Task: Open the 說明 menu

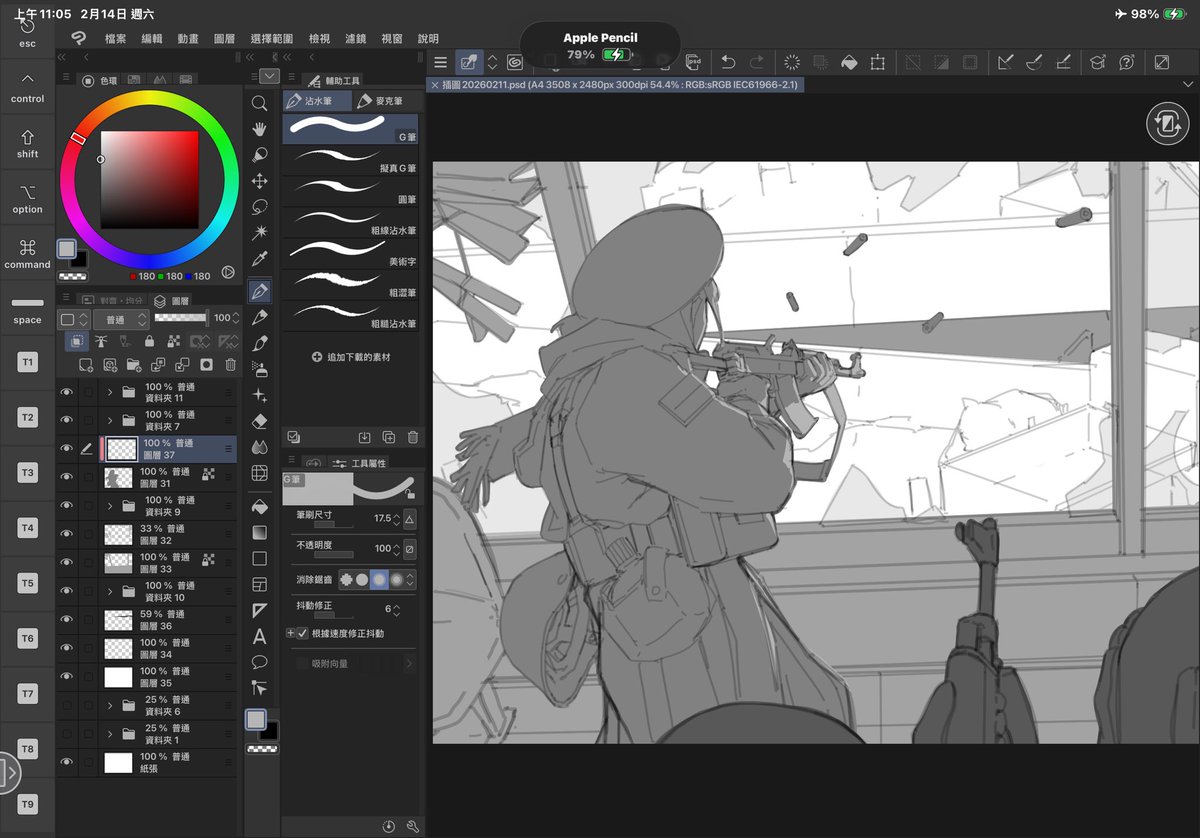Action: pos(428,39)
